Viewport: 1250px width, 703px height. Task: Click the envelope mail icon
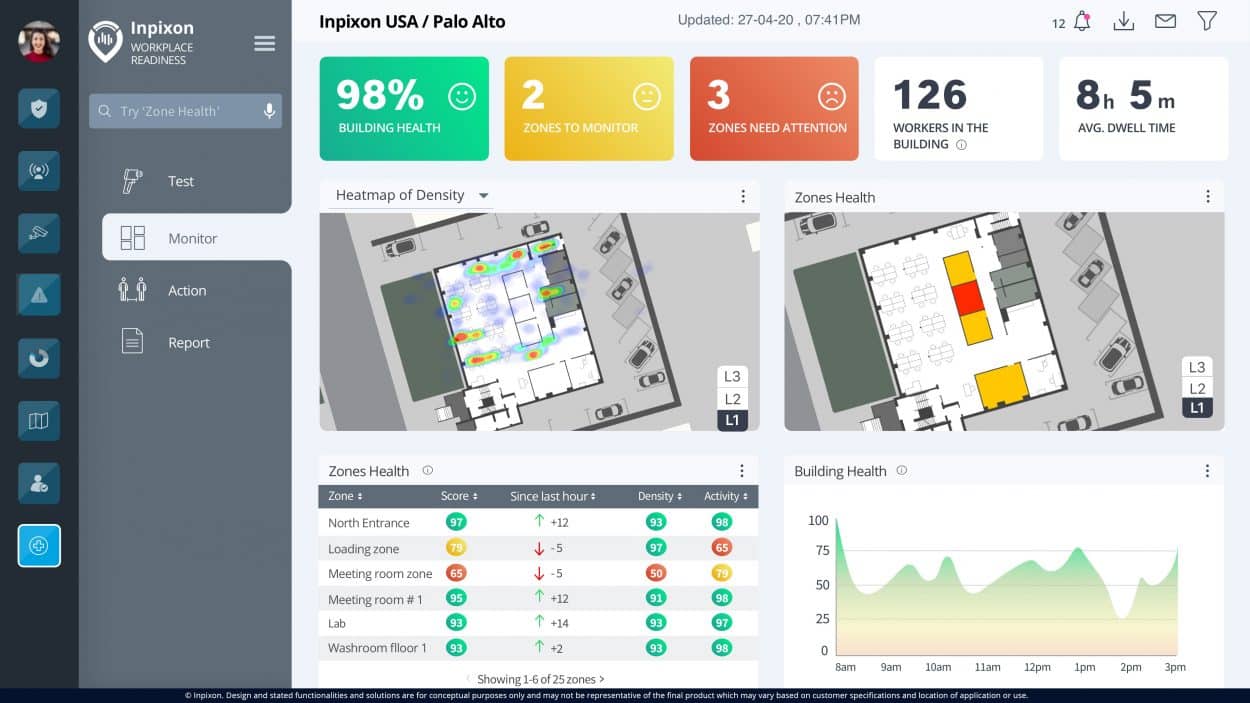click(1165, 21)
